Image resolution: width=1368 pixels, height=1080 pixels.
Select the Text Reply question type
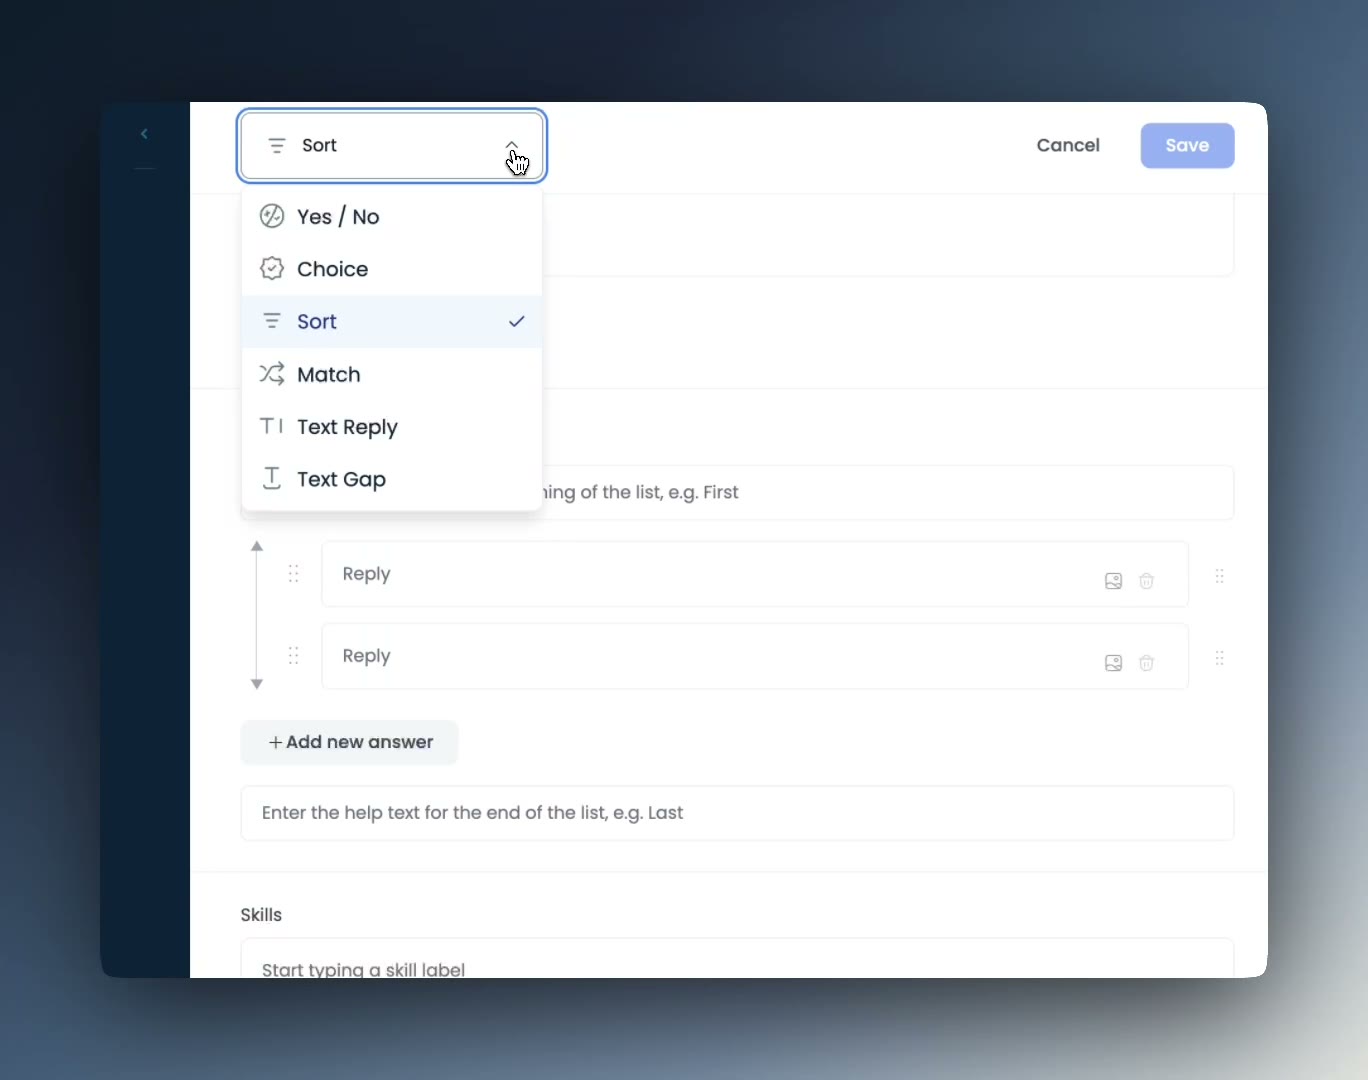392,427
